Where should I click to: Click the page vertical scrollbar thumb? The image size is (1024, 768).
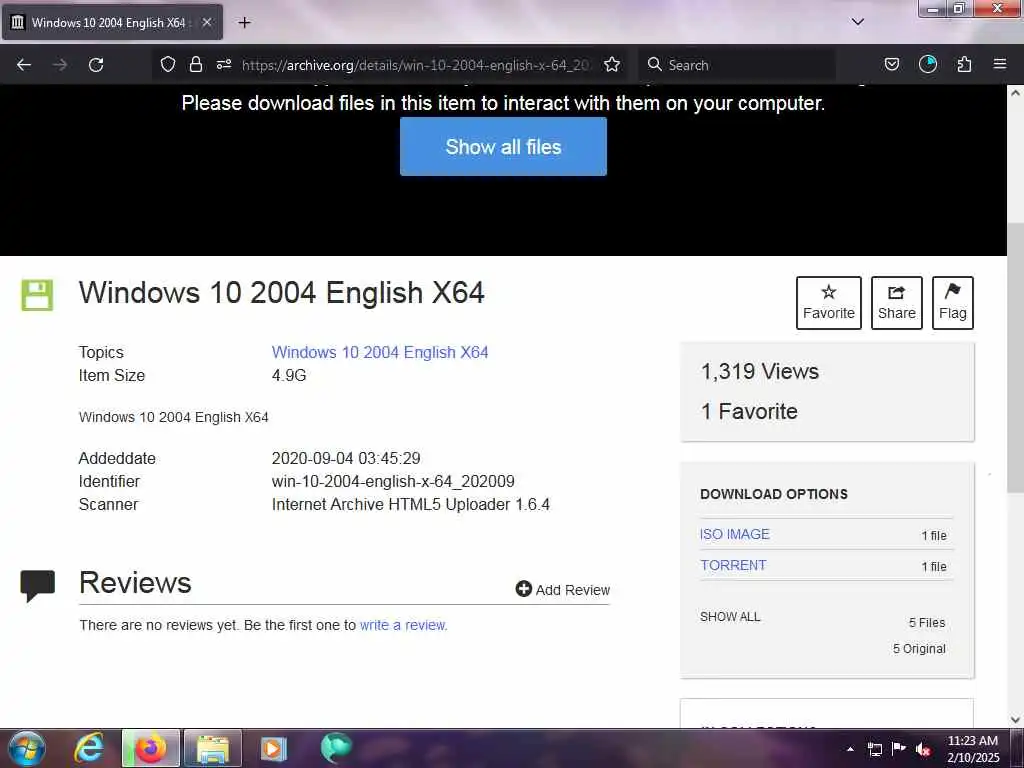[1015, 358]
